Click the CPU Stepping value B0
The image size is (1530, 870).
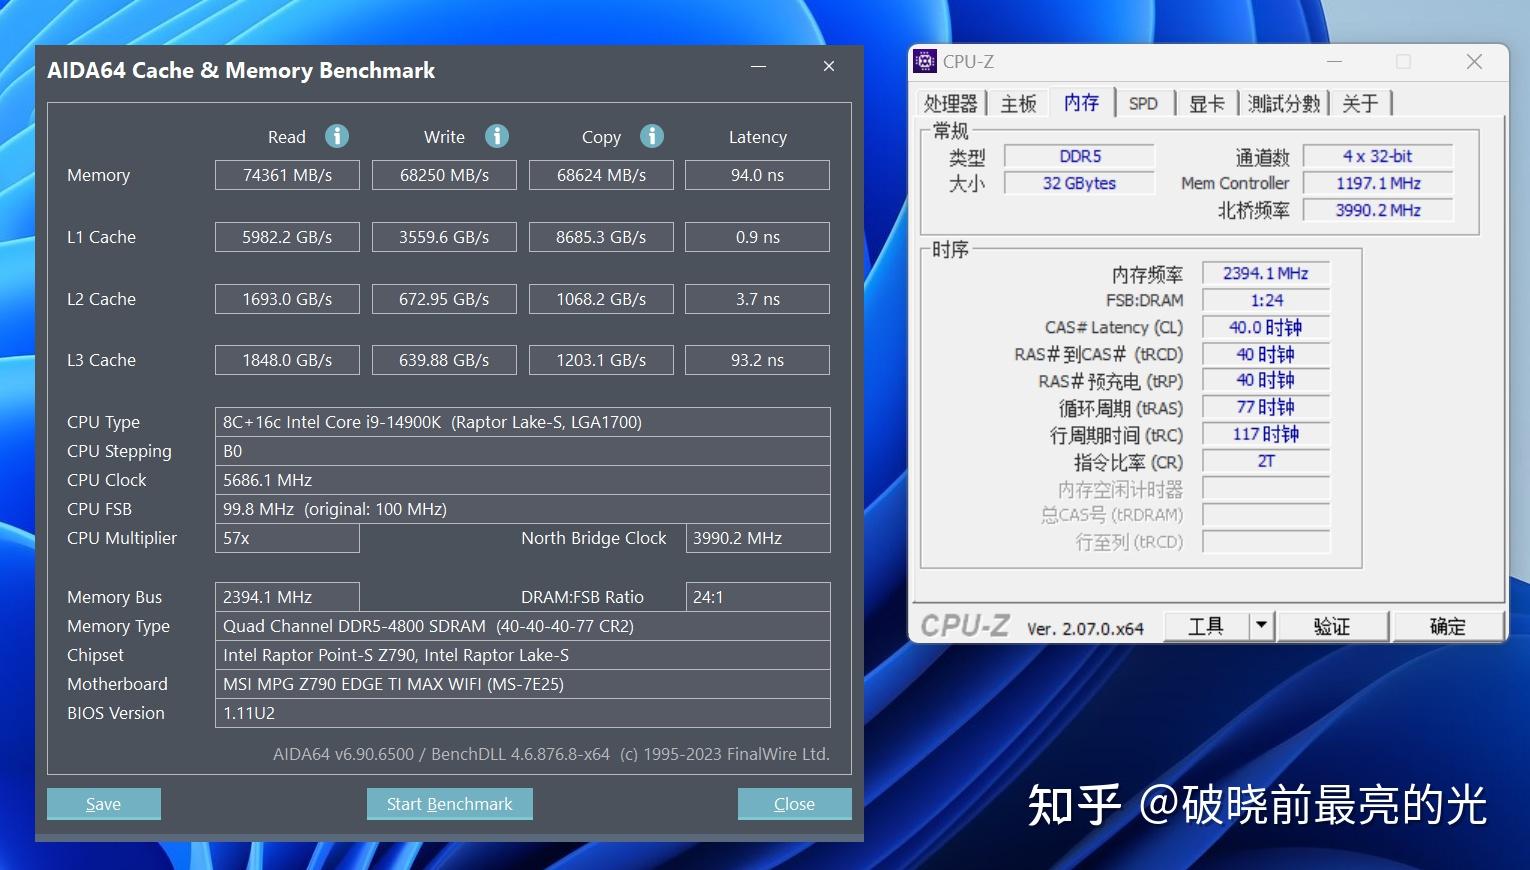tap(523, 451)
